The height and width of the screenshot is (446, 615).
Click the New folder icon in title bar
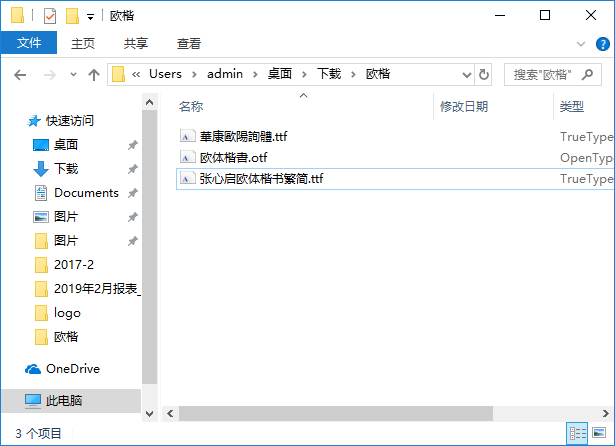73,16
